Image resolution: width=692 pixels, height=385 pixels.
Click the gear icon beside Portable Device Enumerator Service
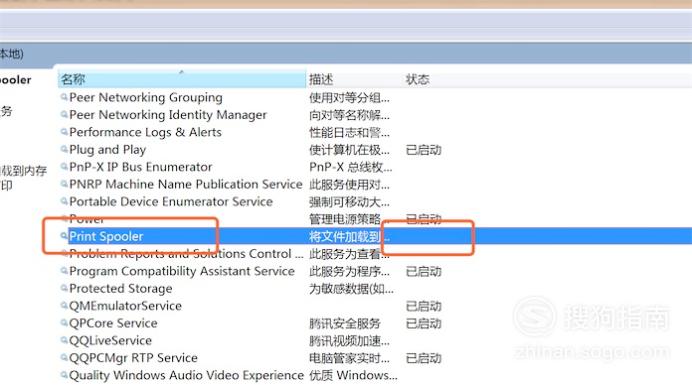point(64,202)
